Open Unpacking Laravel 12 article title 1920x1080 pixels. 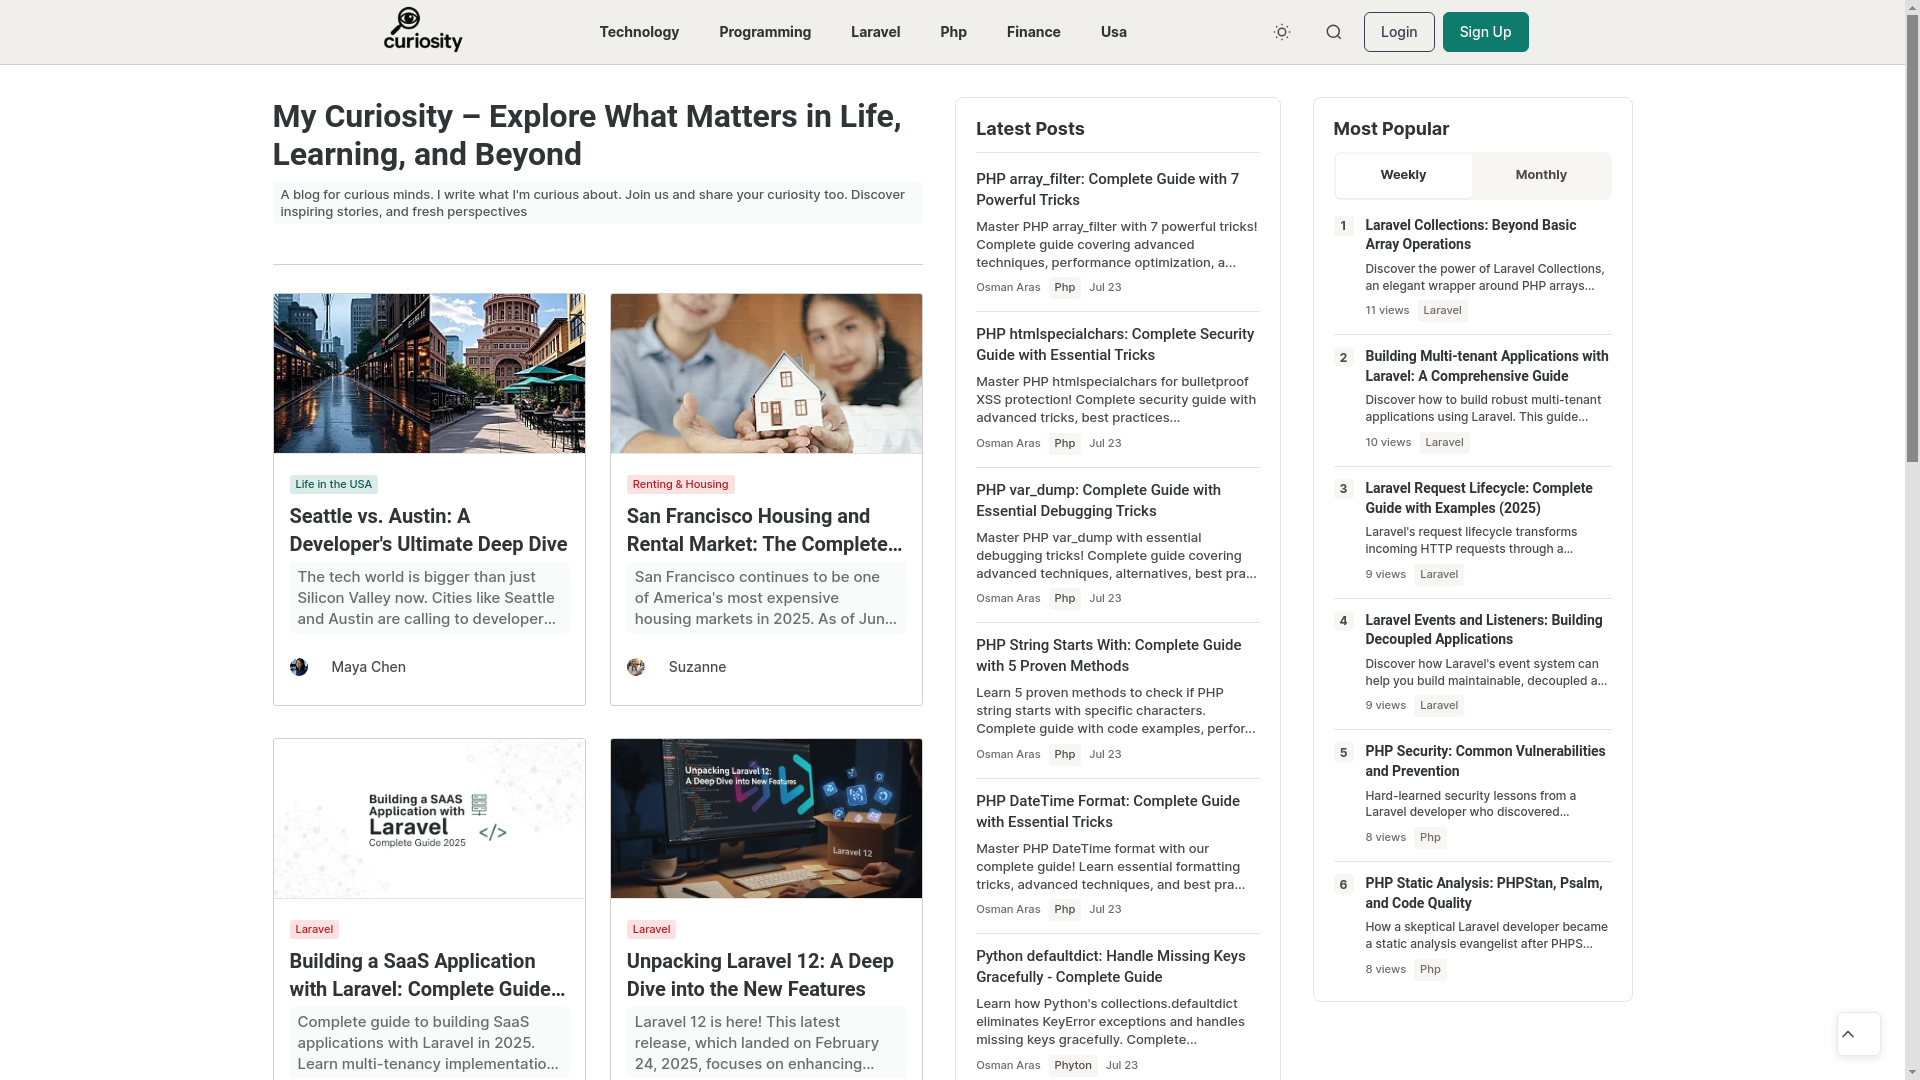[760, 975]
